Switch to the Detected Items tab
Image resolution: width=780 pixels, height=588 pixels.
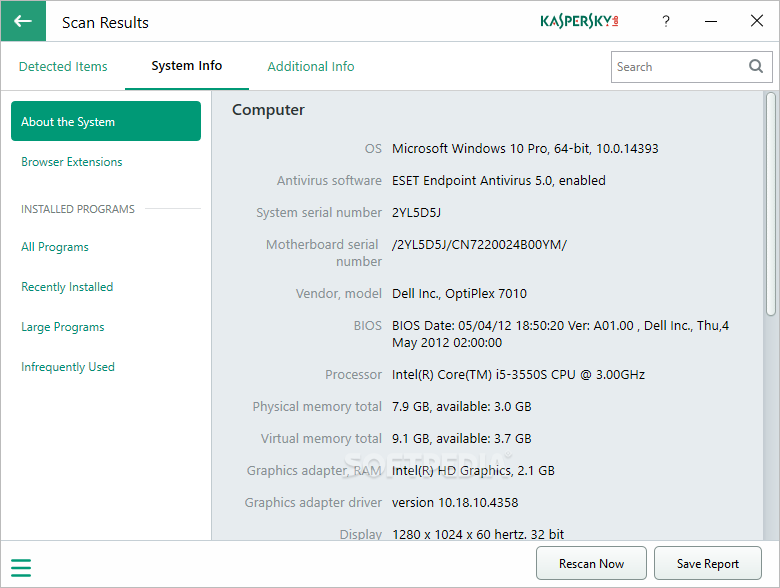coord(63,66)
